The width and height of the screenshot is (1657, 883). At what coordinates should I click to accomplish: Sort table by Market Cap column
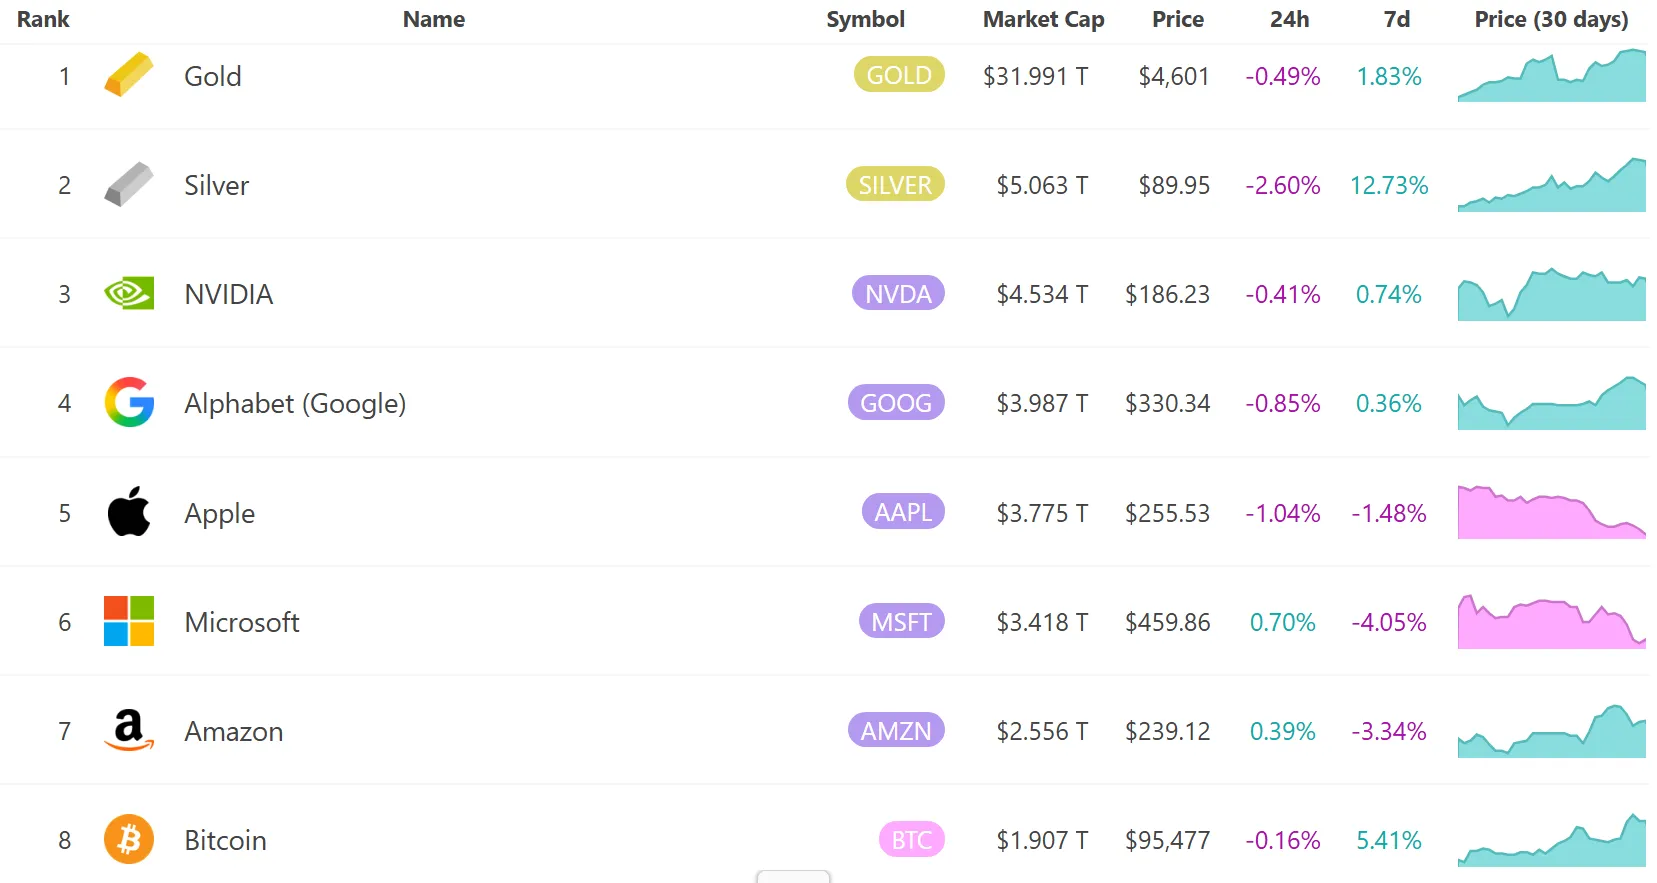click(1043, 20)
